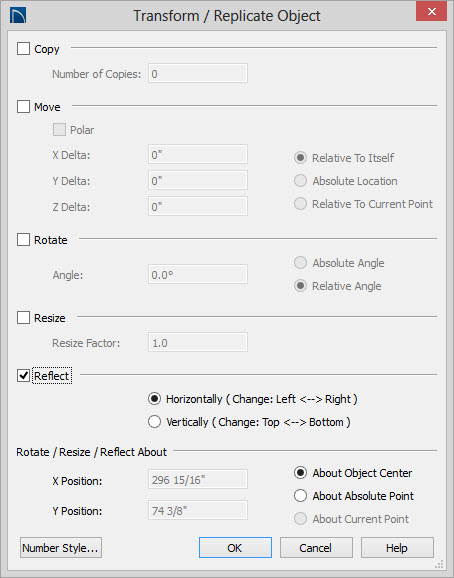Tick the Resize checkbox
This screenshot has width=454, height=578.
24,317
